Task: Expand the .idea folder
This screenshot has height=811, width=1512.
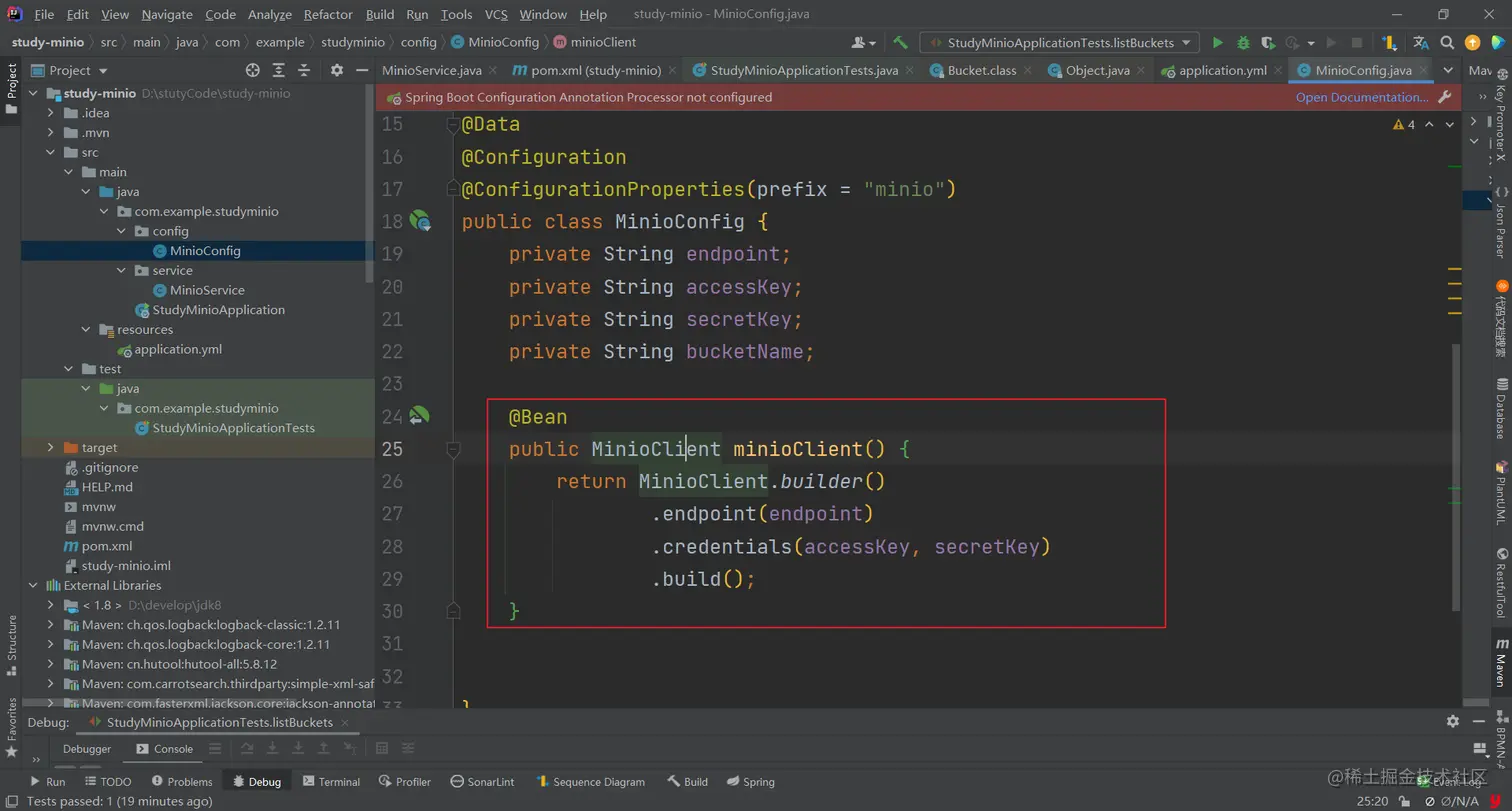Action: click(x=51, y=113)
